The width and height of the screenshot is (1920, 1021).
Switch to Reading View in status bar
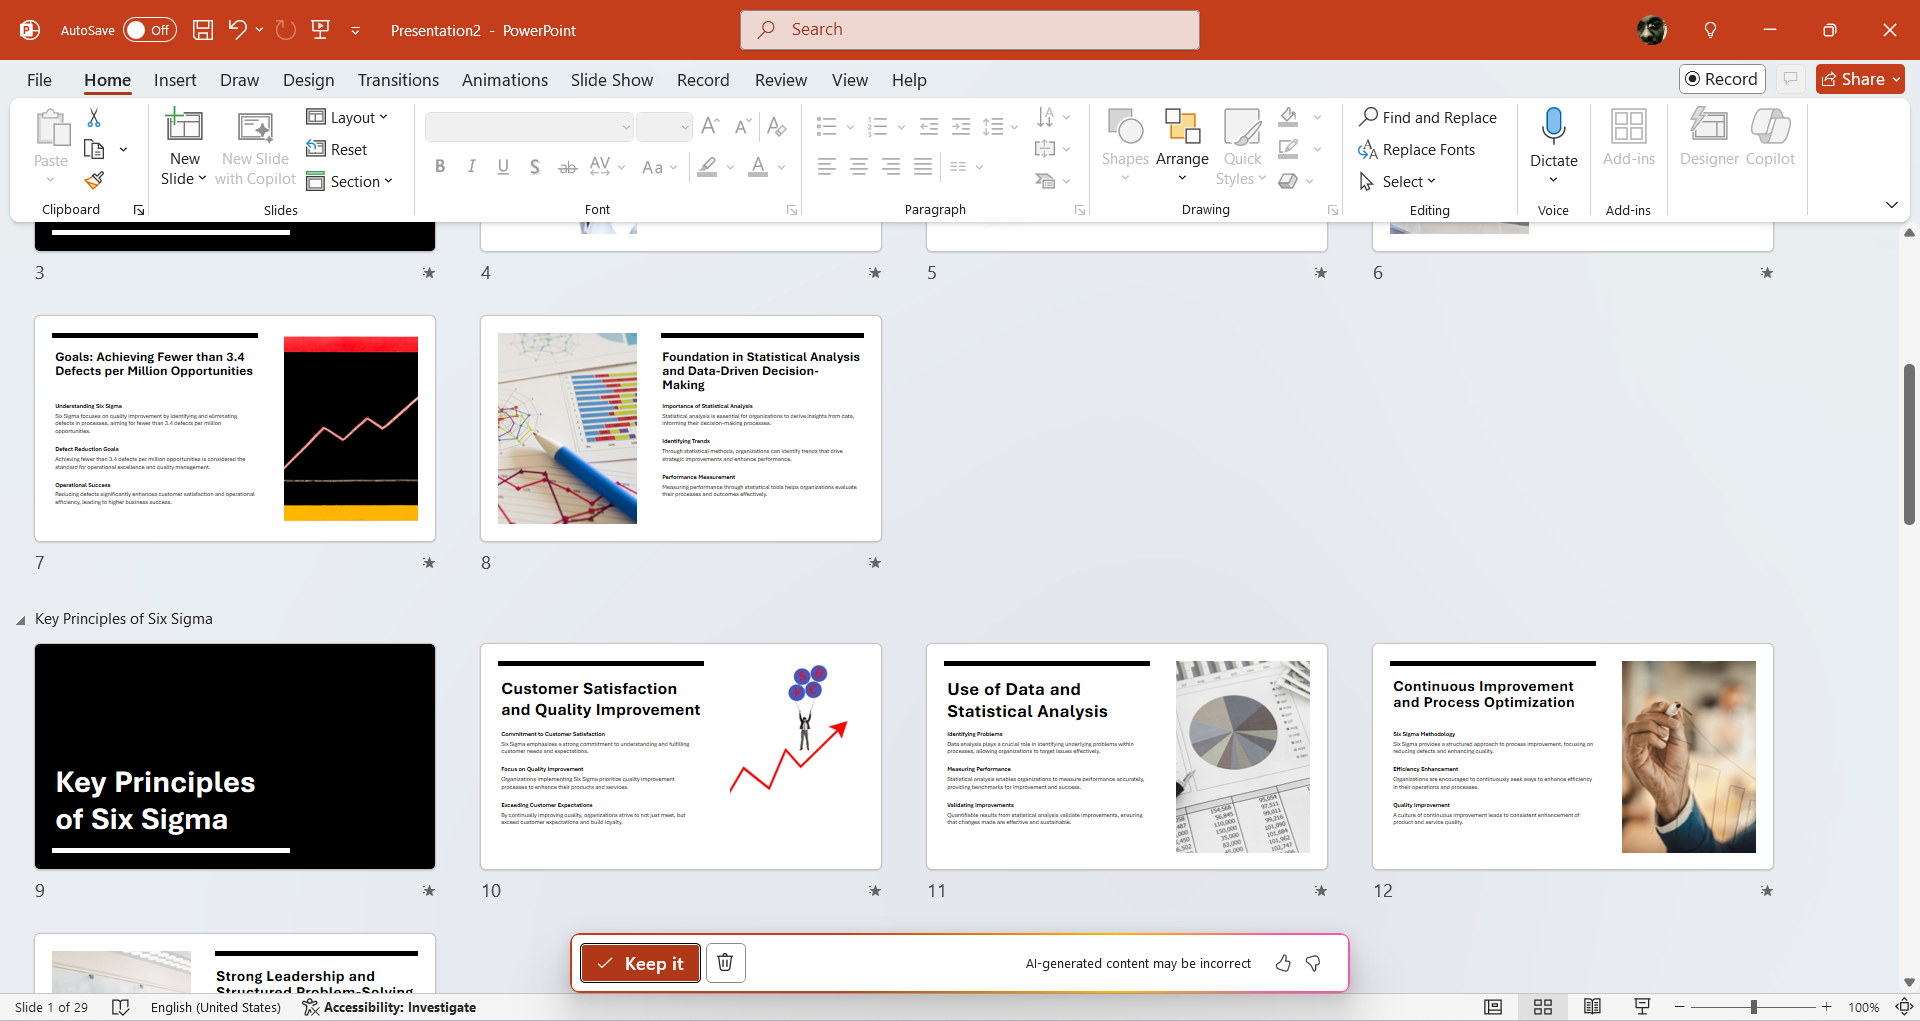[1592, 1007]
